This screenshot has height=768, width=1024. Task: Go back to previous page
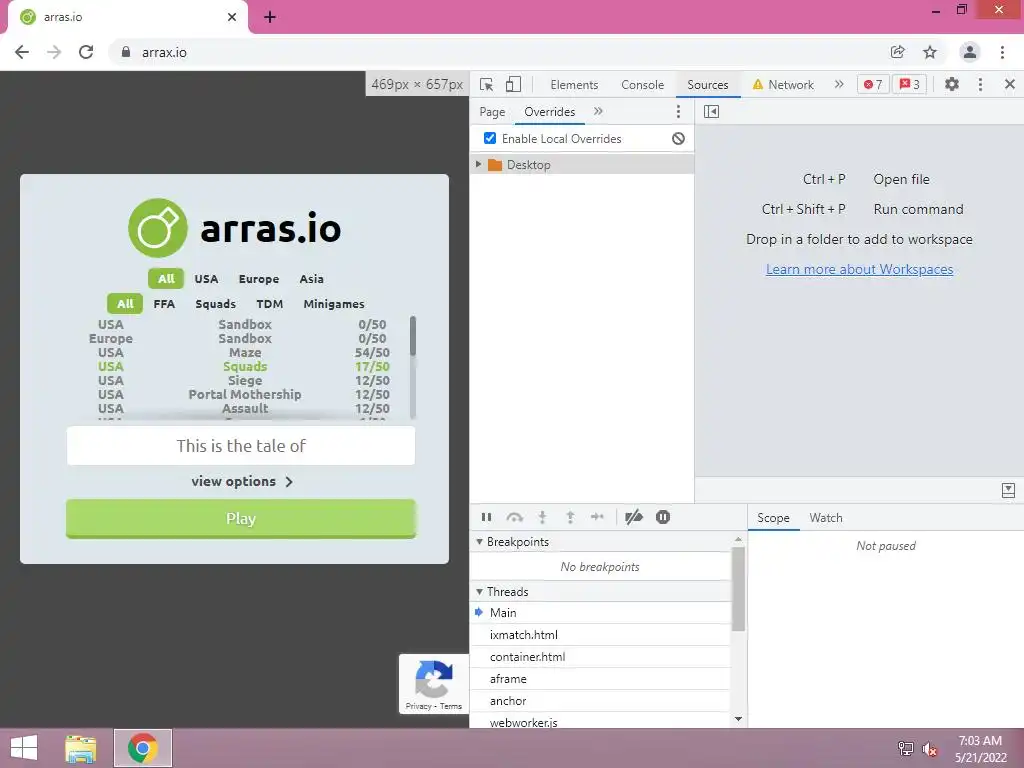click(x=22, y=52)
